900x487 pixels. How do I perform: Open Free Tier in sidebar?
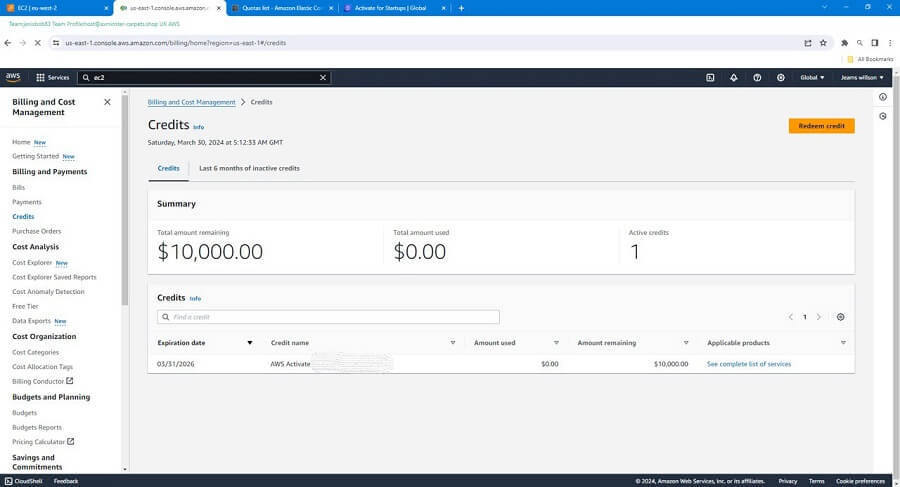pyautogui.click(x=25, y=306)
